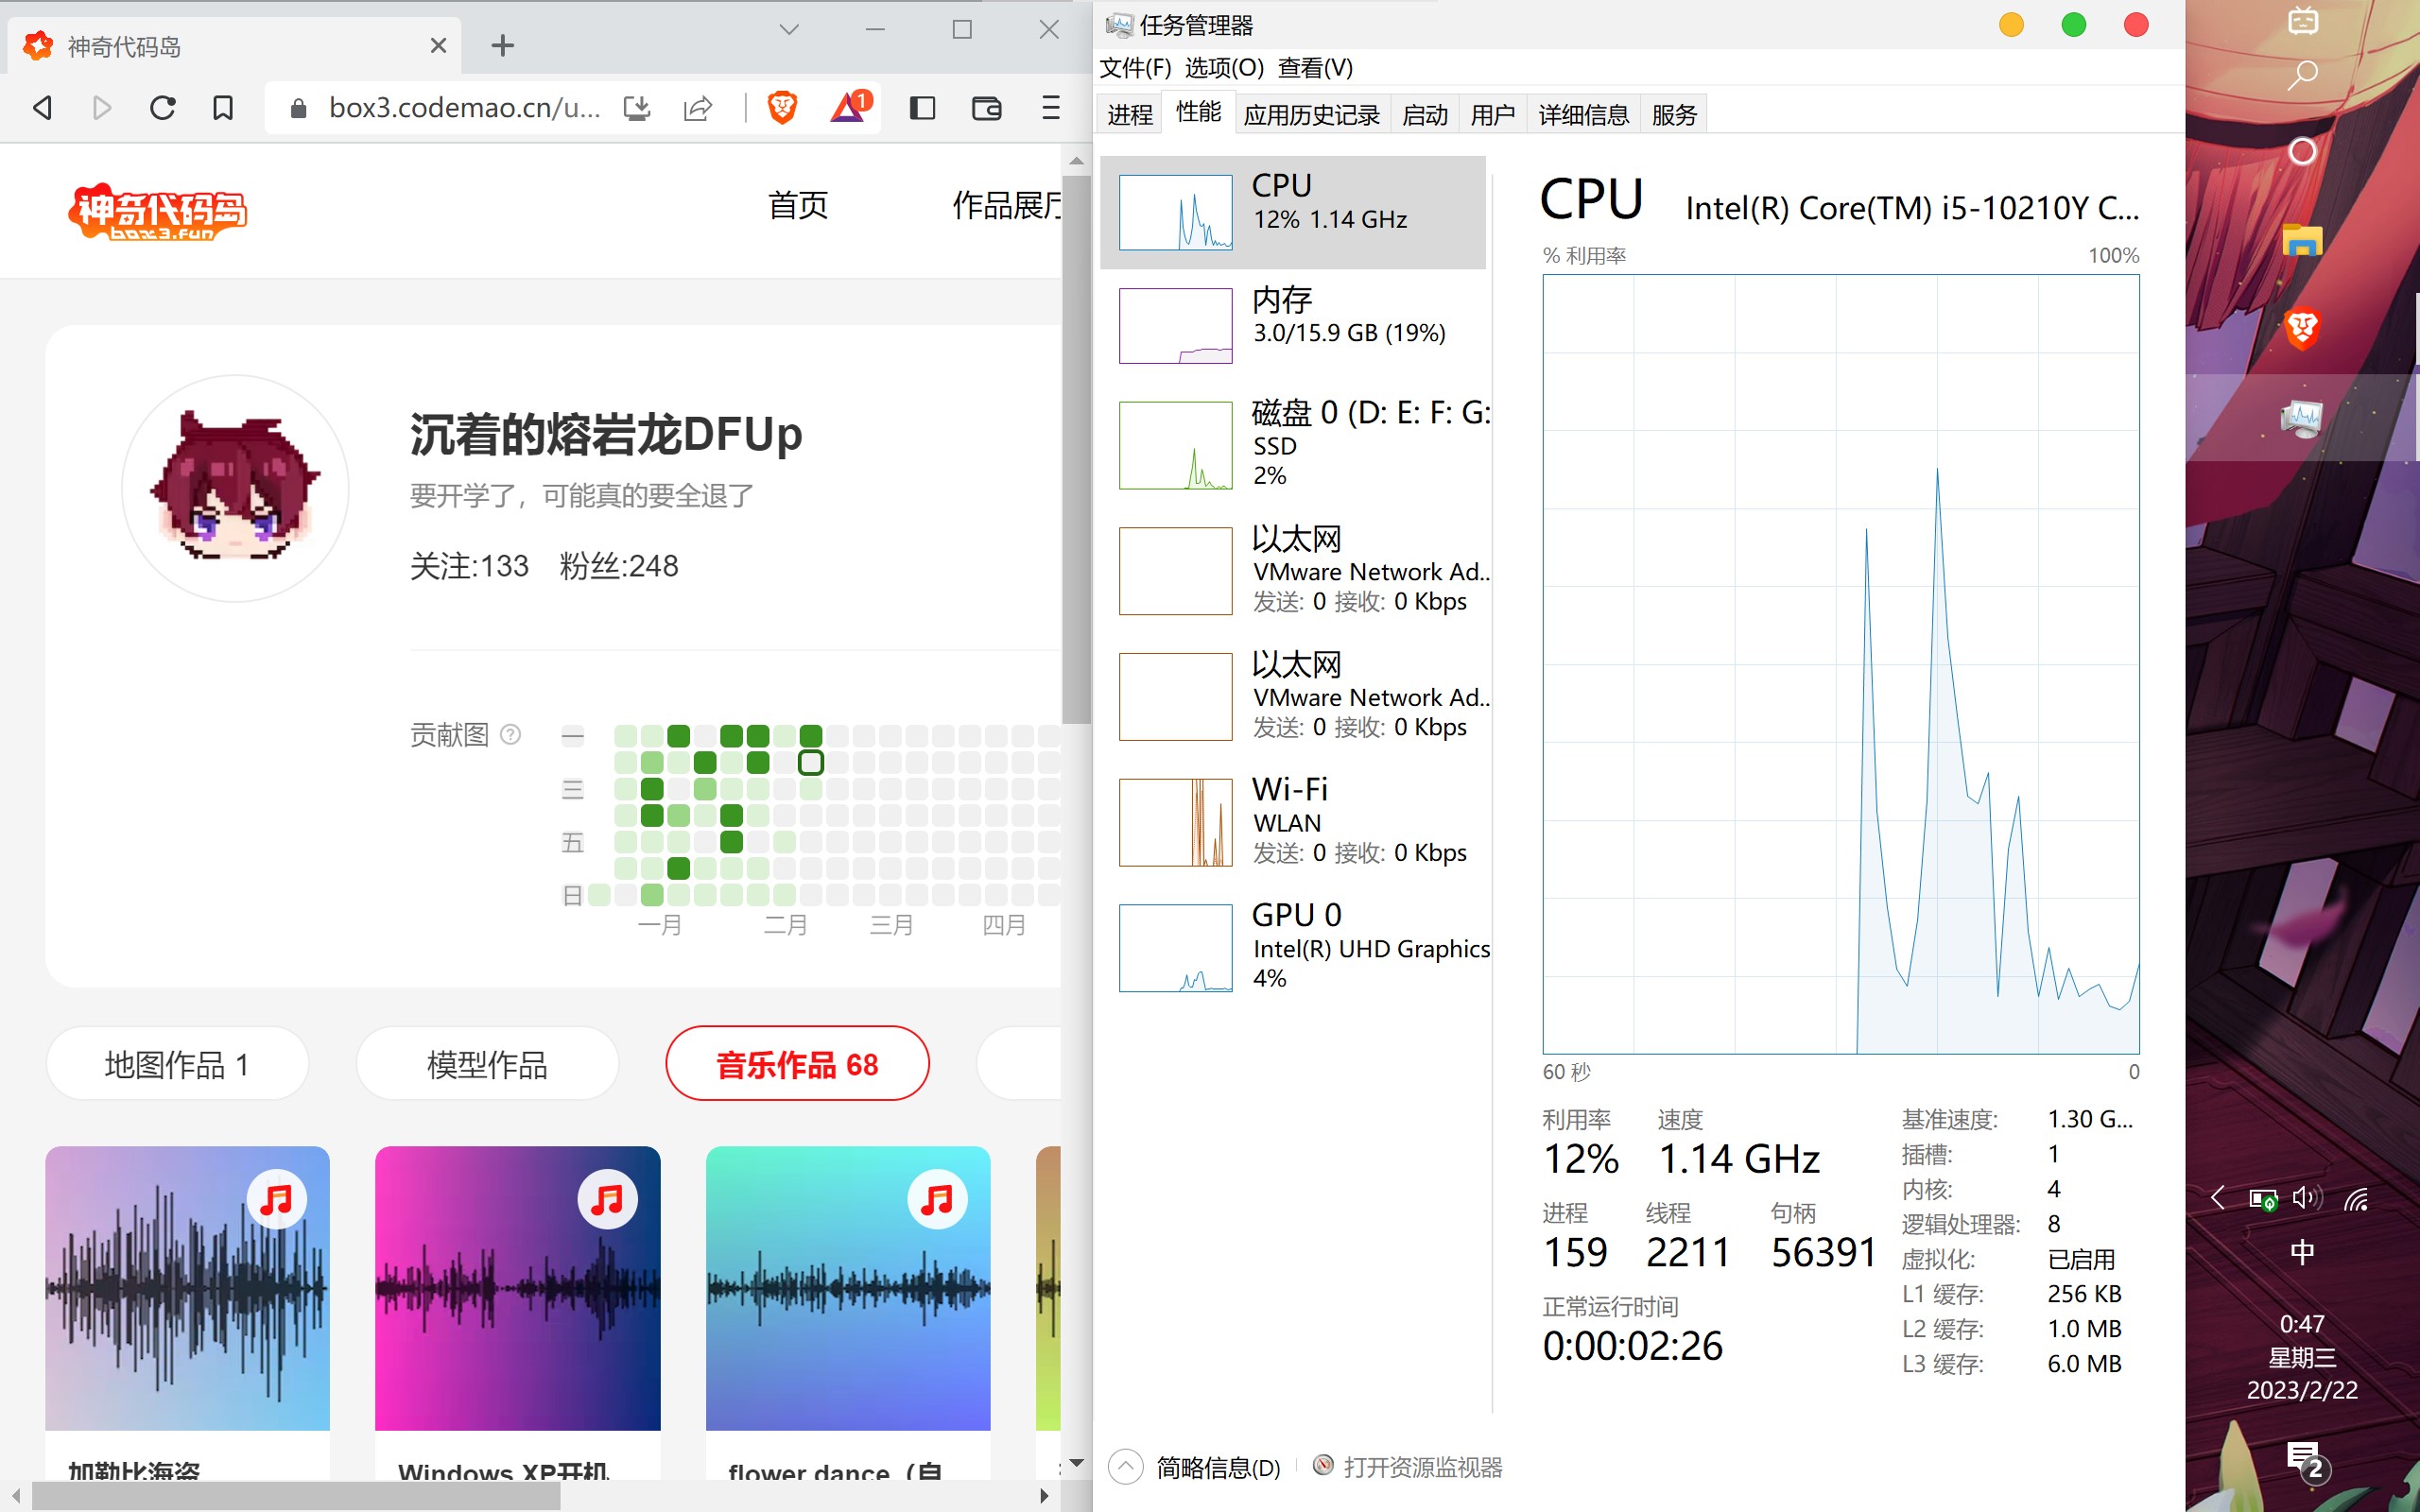This screenshot has height=1512, width=2420.
Task: Select the 性能 tab
Action: (x=1198, y=113)
